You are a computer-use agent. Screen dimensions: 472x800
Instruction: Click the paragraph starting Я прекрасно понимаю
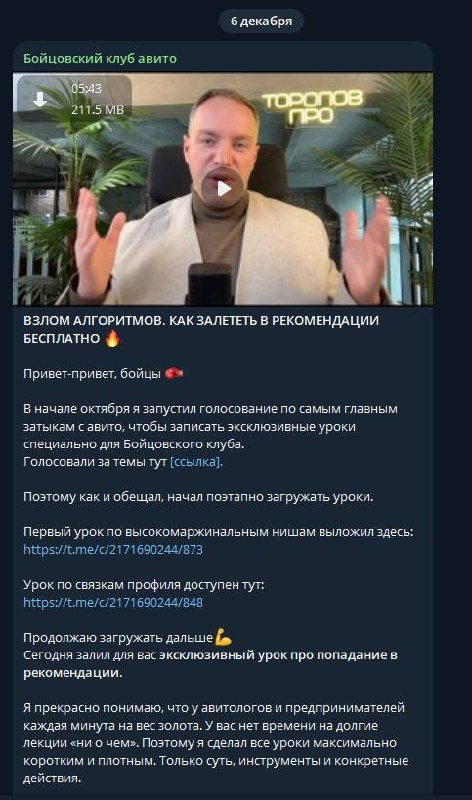tap(216, 743)
